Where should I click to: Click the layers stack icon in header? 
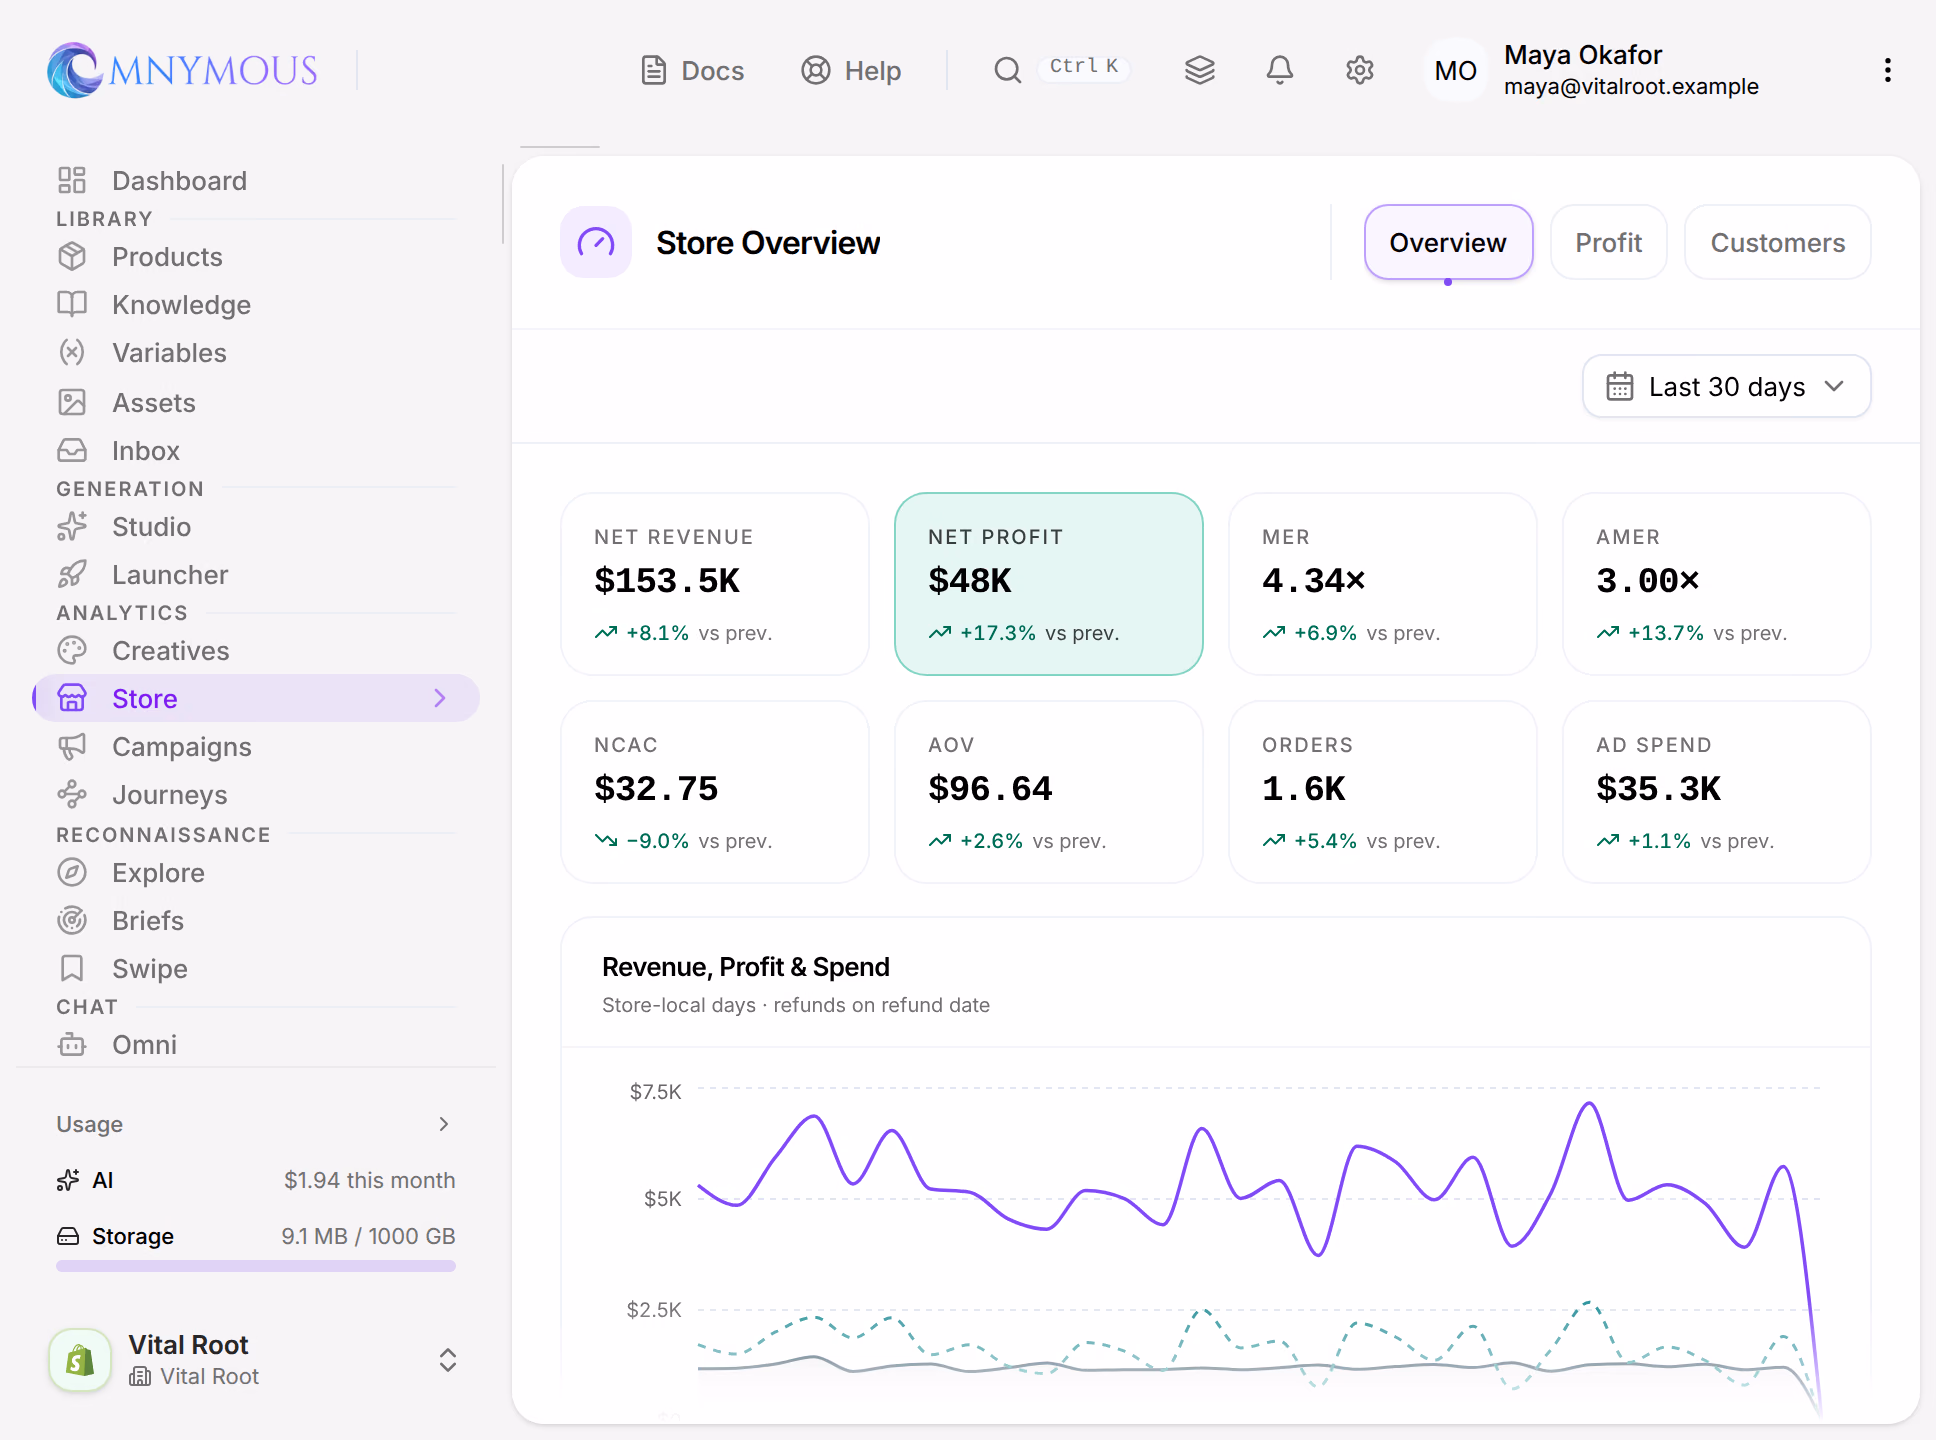tap(1199, 70)
